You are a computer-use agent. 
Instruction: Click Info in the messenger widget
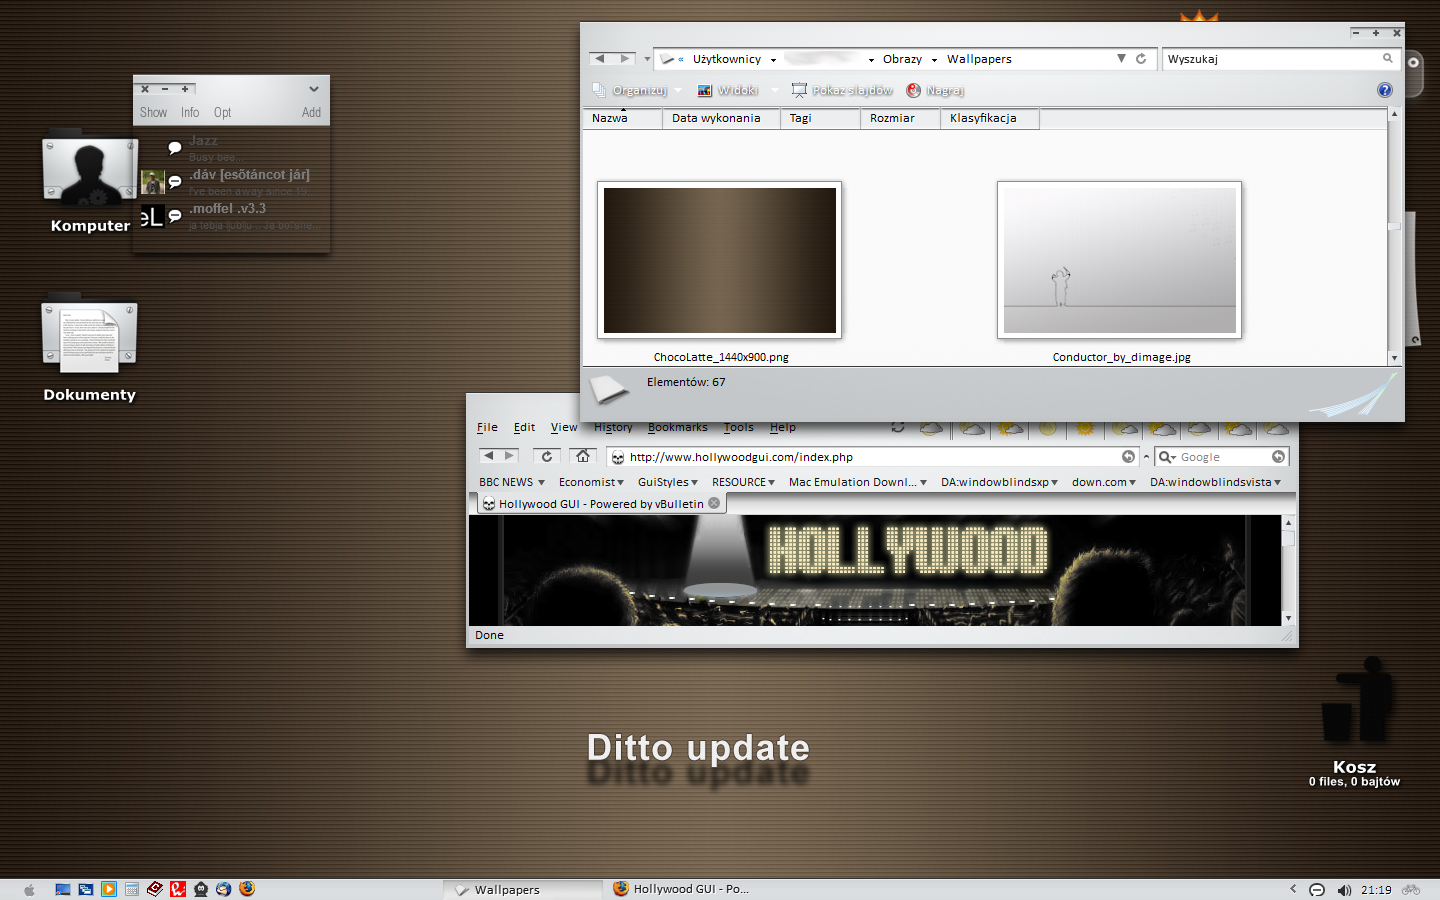190,113
